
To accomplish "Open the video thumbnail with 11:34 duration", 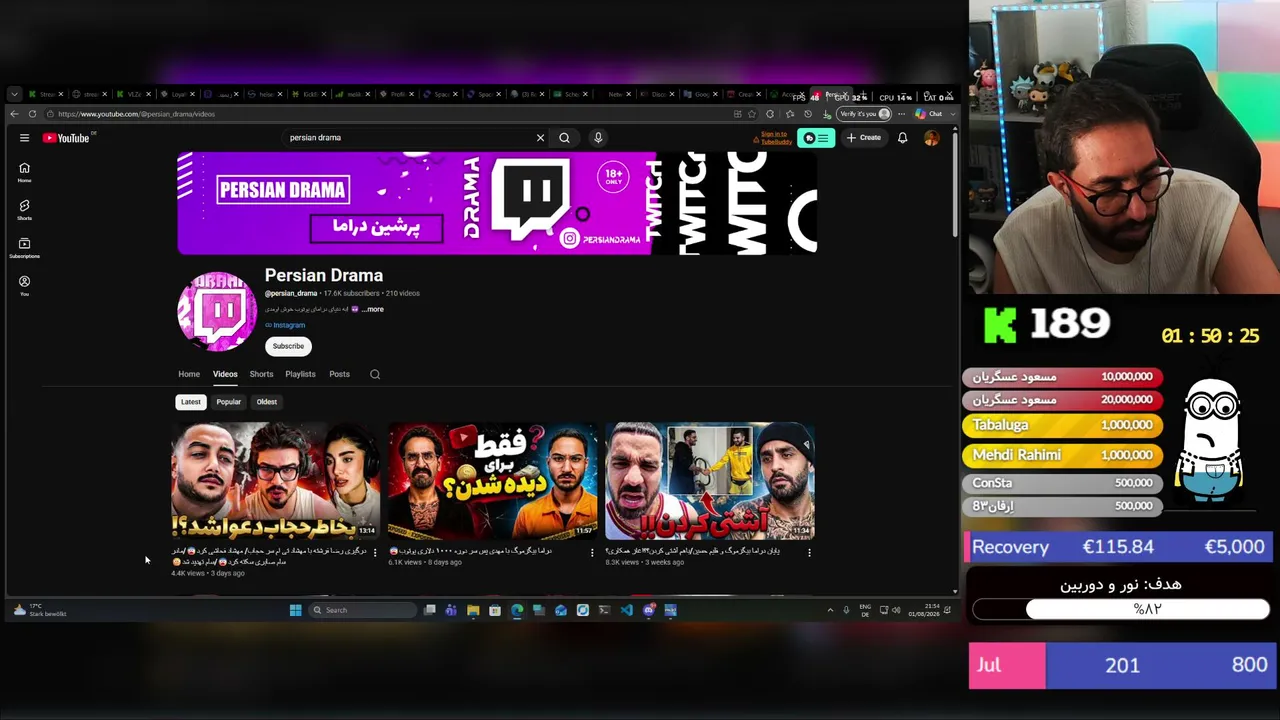I will [710, 481].
